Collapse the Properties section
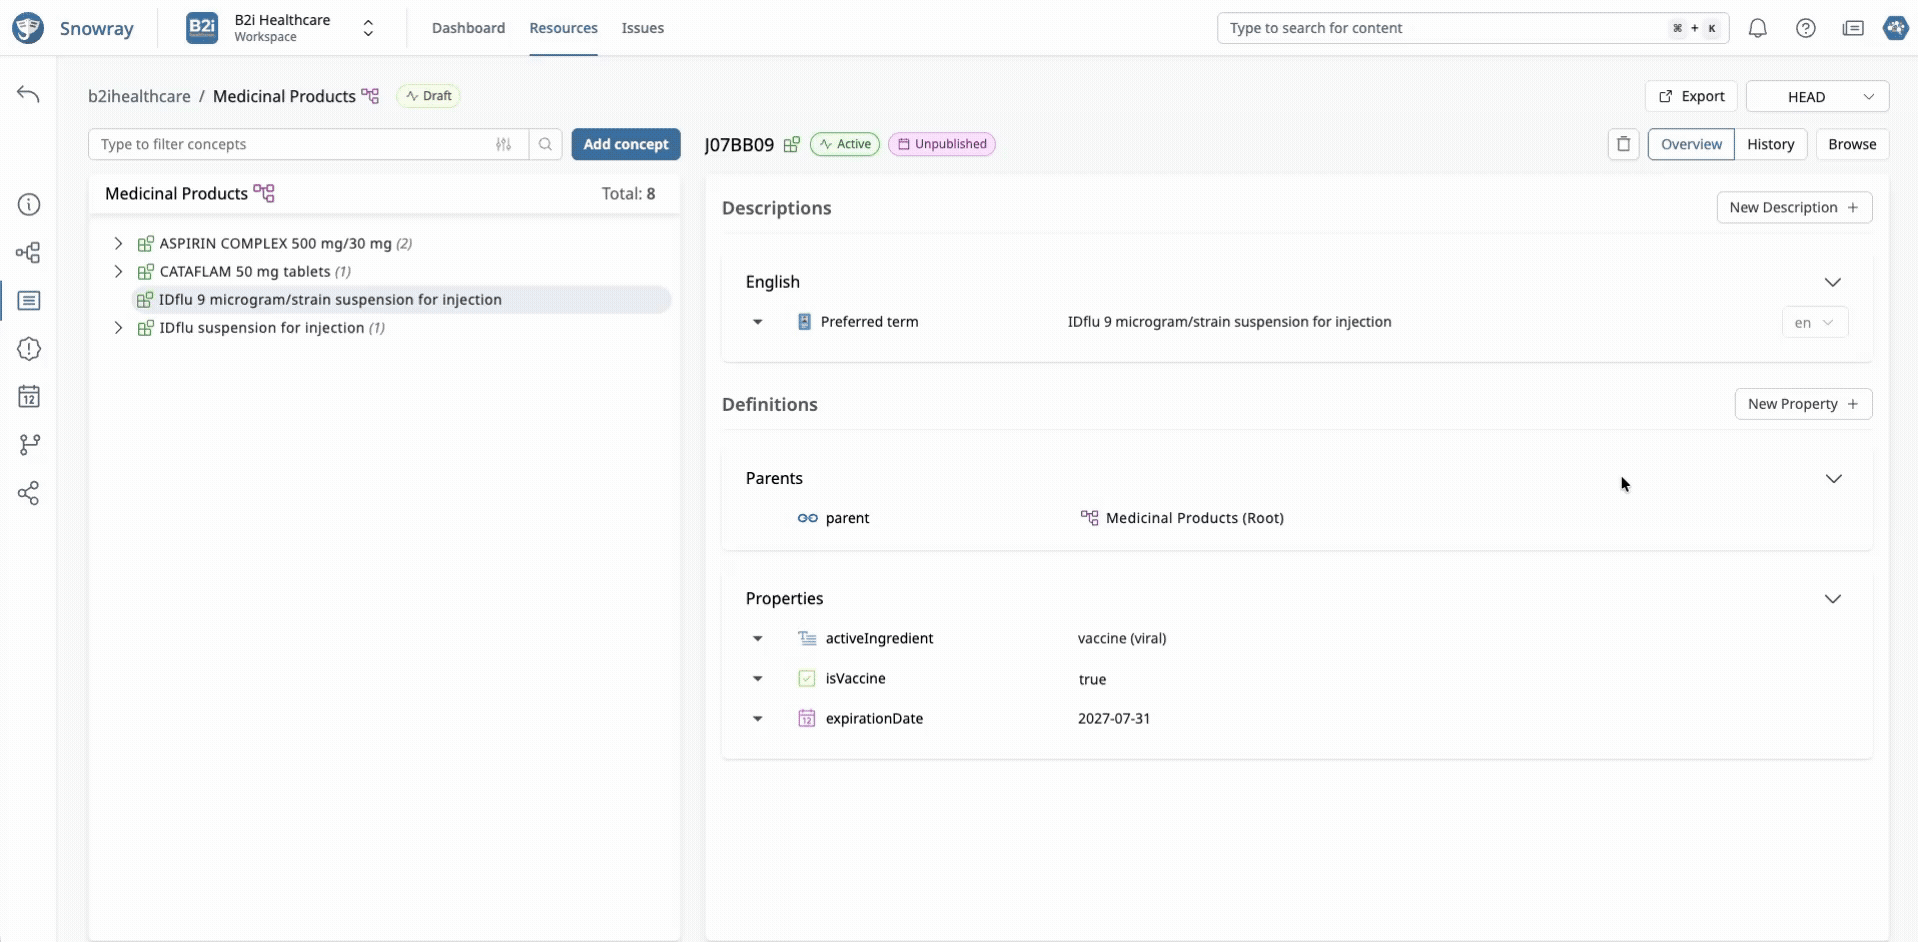1918x942 pixels. click(x=1832, y=599)
